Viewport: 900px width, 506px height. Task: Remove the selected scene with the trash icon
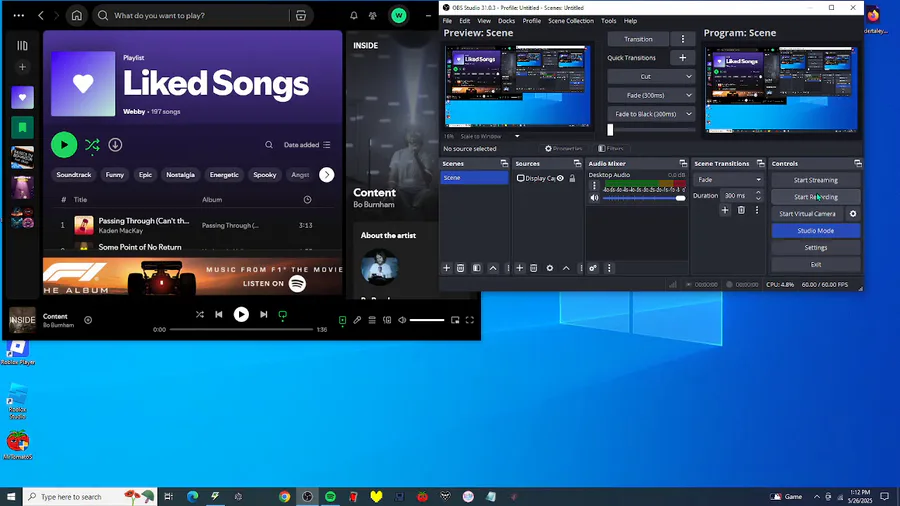460,268
